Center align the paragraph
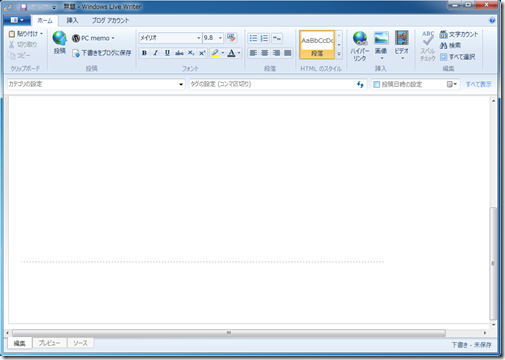This screenshot has width=505, height=360. click(x=265, y=53)
